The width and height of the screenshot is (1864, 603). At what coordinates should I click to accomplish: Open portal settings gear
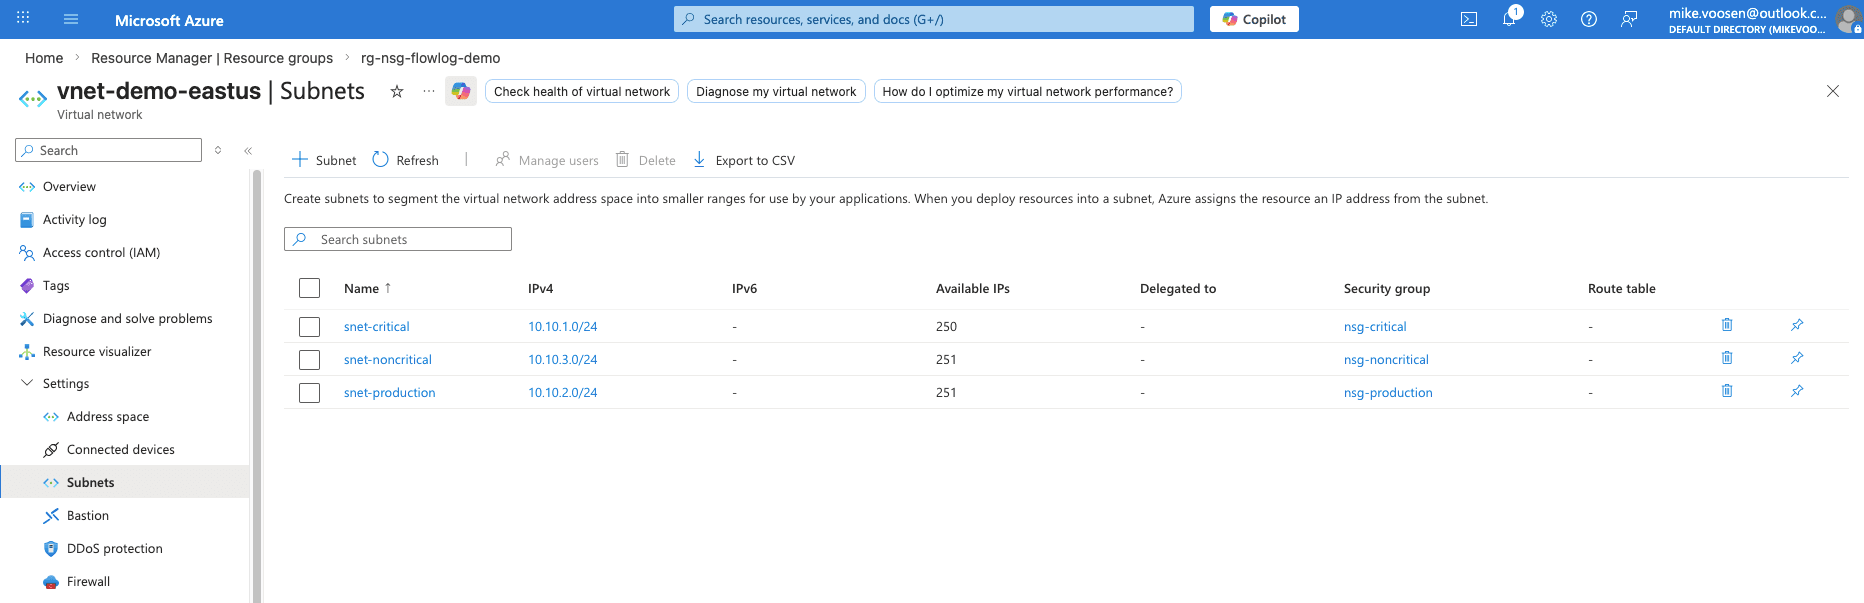(x=1549, y=19)
